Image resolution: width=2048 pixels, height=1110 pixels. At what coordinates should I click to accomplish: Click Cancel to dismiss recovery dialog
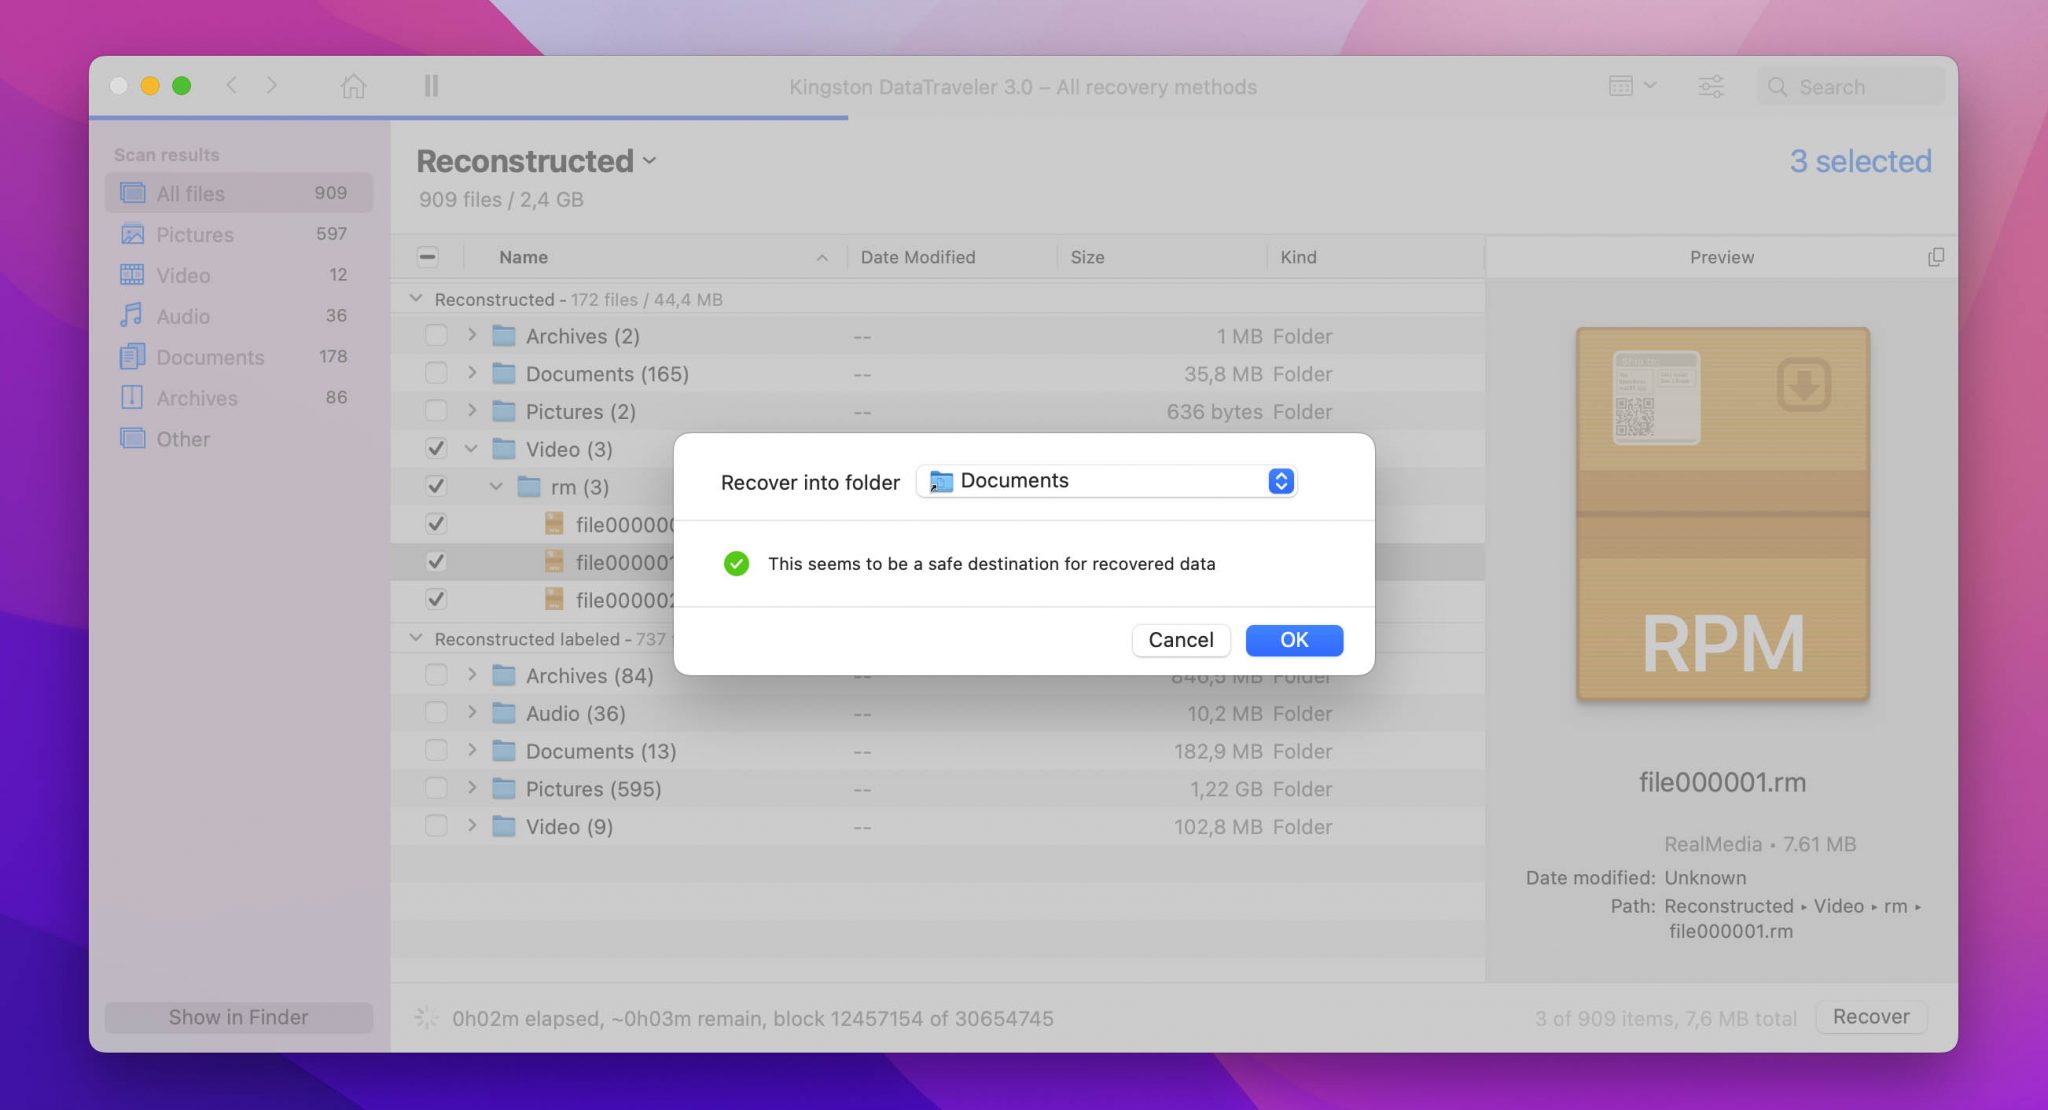(1179, 640)
